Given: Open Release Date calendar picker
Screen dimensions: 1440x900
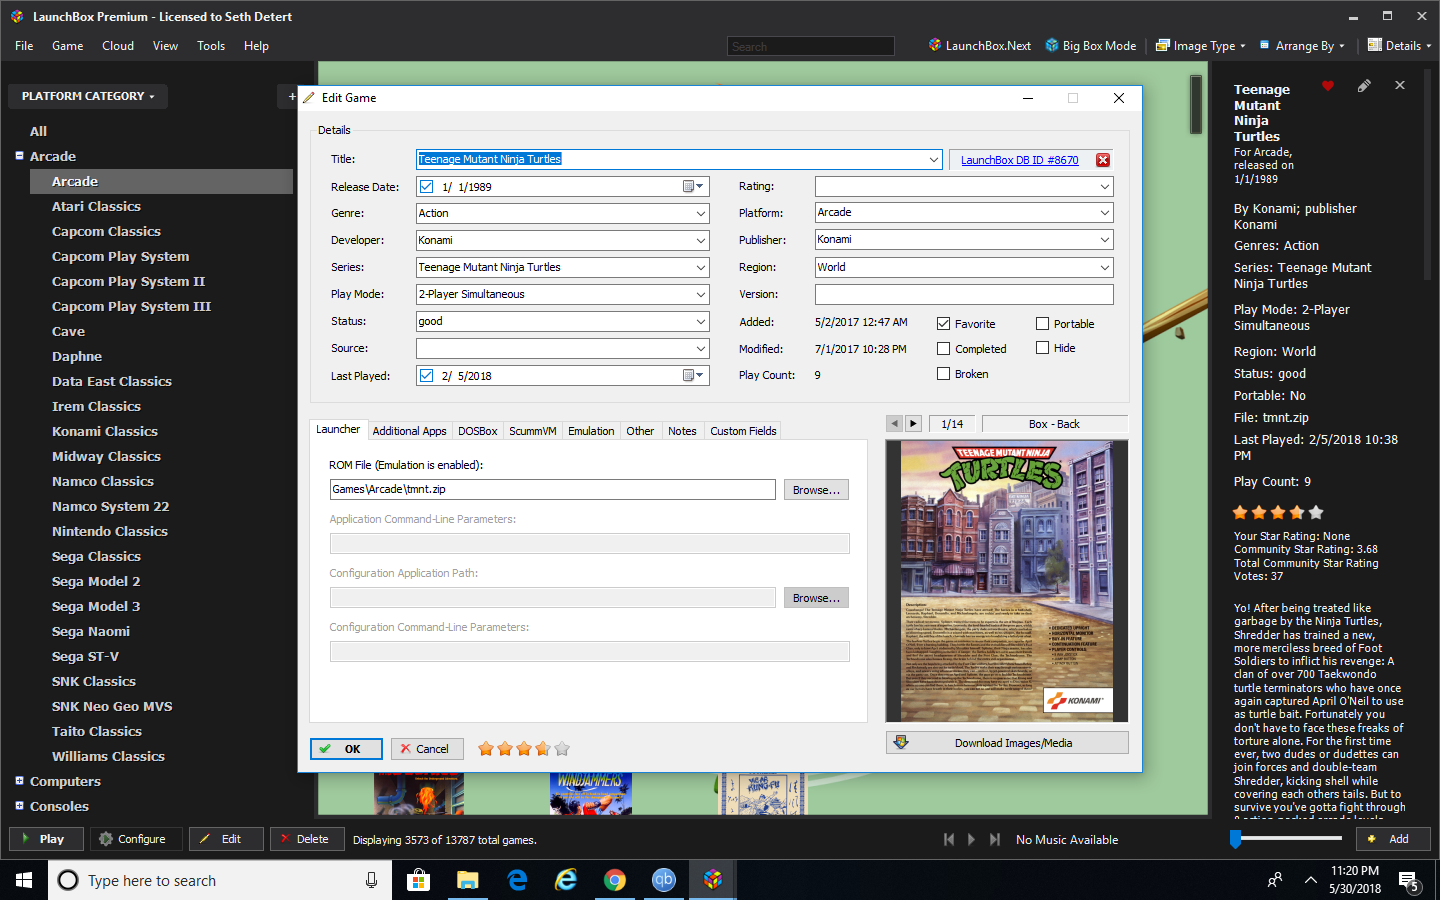Looking at the screenshot, I should pyautogui.click(x=694, y=186).
